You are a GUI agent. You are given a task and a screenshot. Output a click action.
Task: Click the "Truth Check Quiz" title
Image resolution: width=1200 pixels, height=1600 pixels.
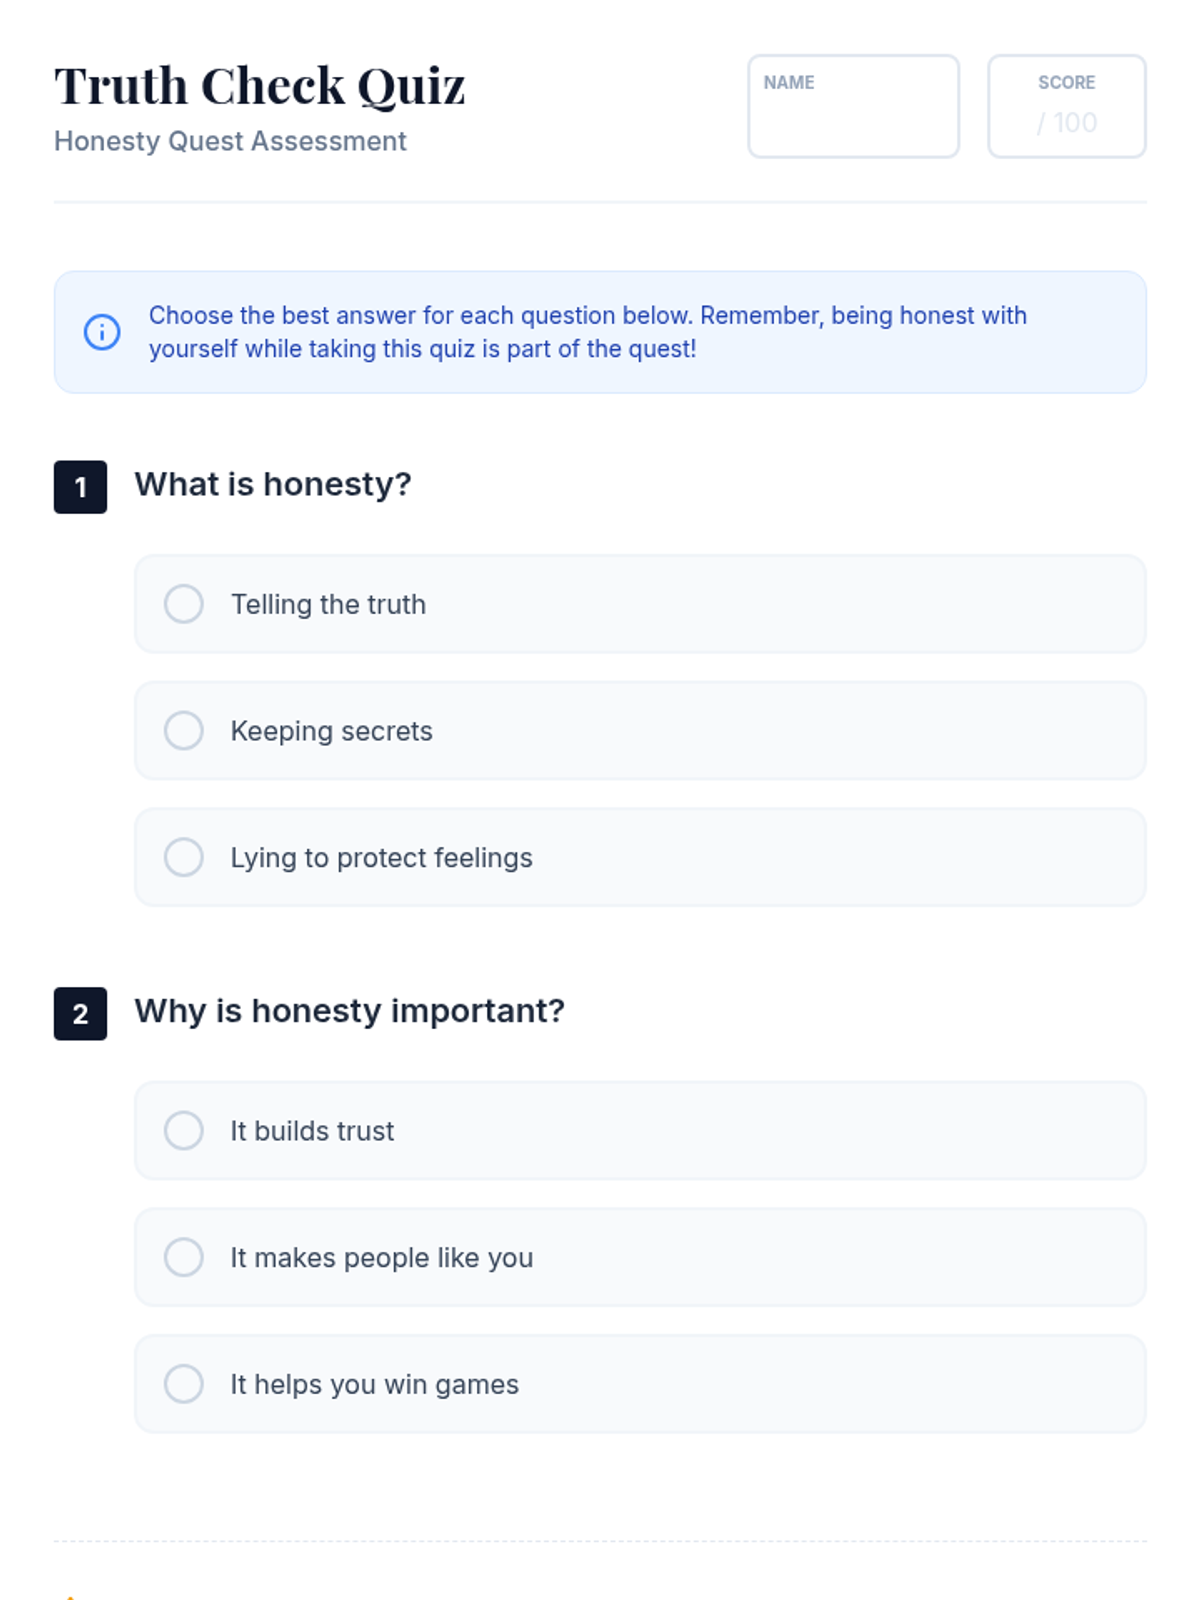[x=260, y=86]
